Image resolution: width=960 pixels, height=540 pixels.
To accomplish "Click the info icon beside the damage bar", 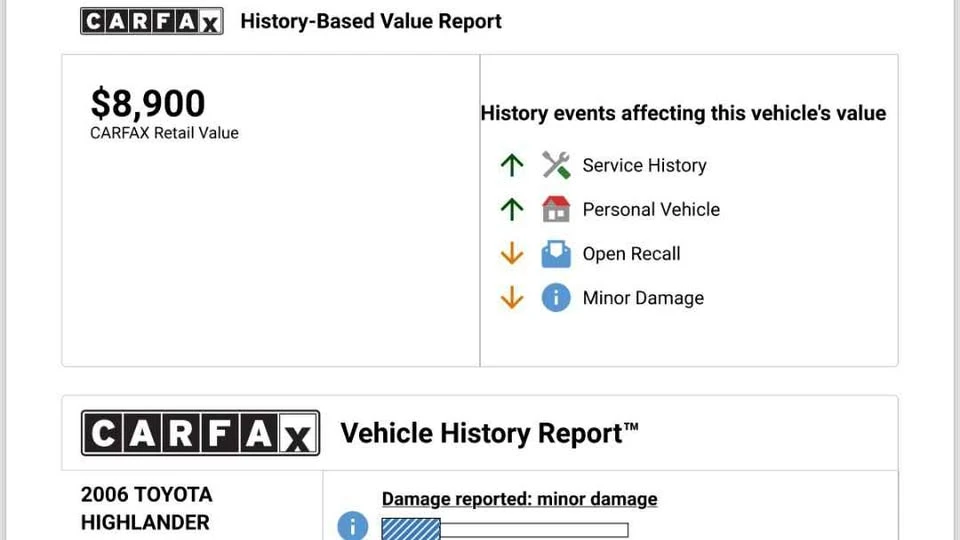I will point(353,525).
